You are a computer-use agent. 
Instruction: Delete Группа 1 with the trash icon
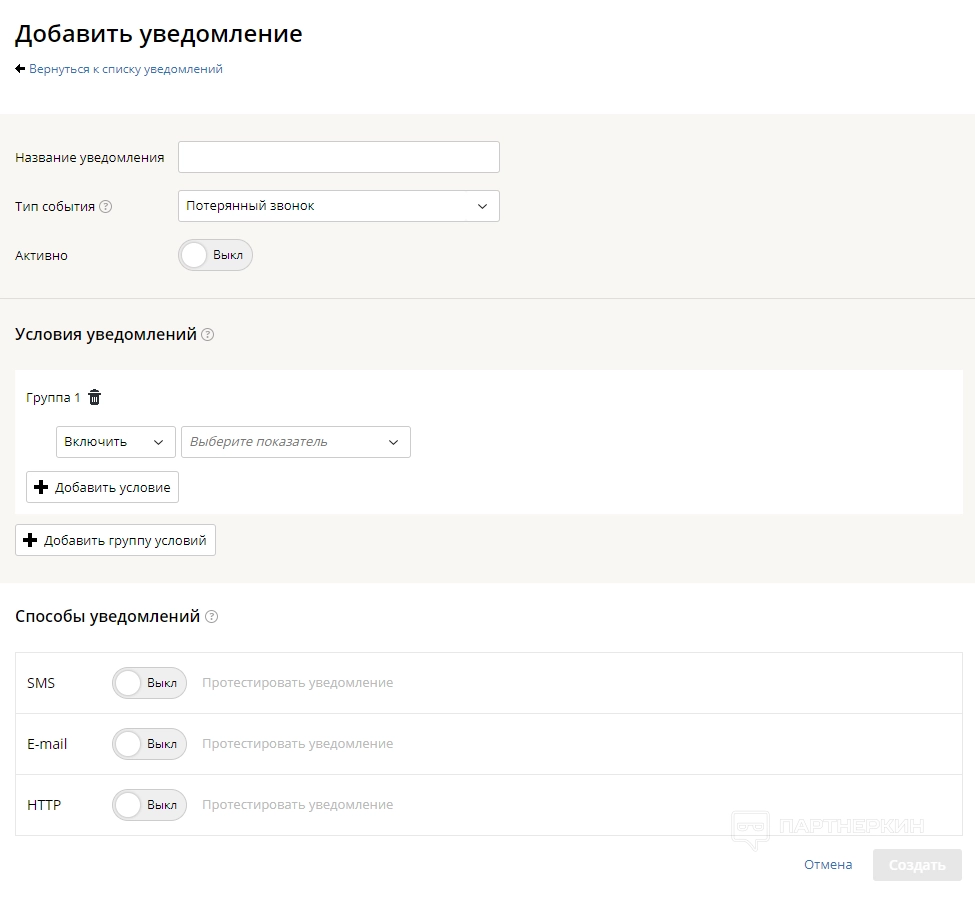[x=95, y=398]
